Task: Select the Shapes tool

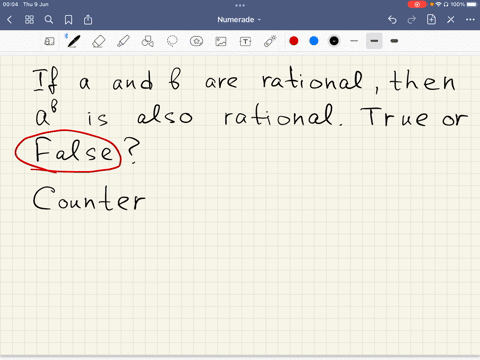Action: [x=147, y=41]
